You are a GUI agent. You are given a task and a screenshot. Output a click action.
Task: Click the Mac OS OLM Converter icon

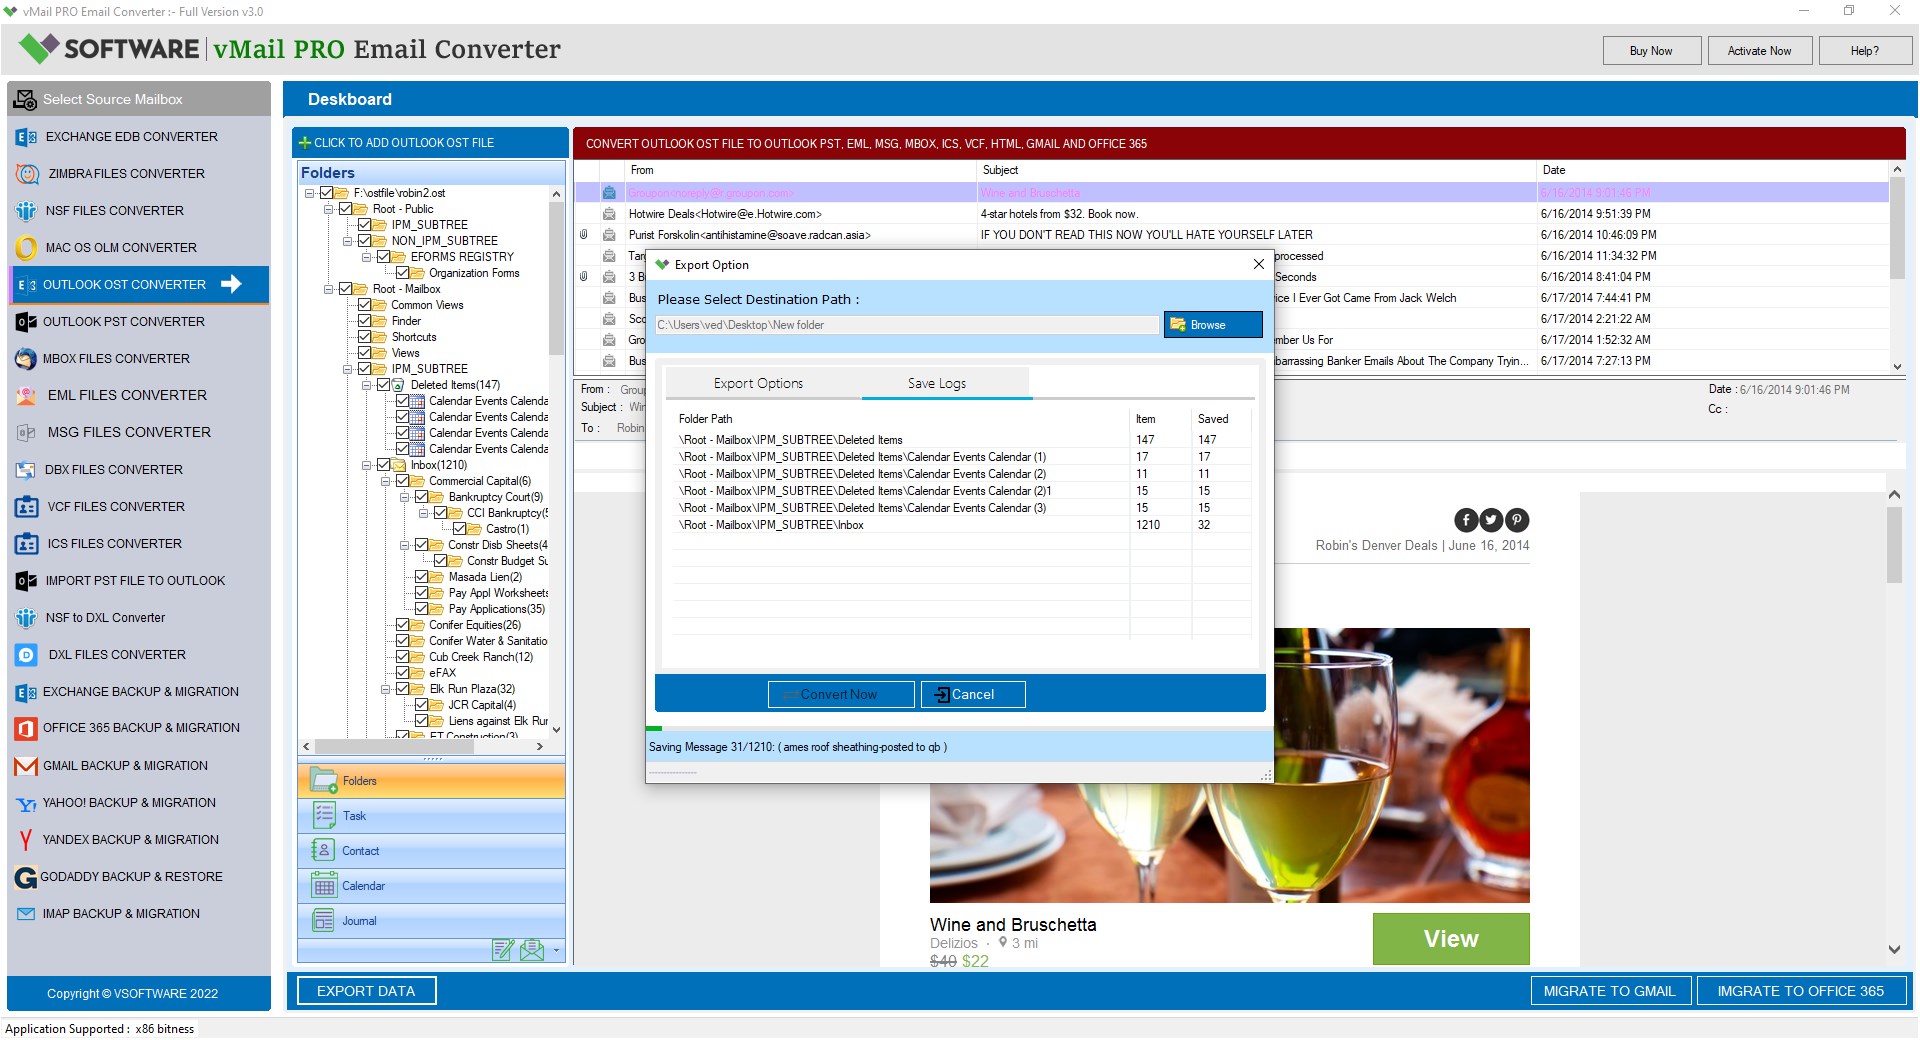tap(26, 248)
